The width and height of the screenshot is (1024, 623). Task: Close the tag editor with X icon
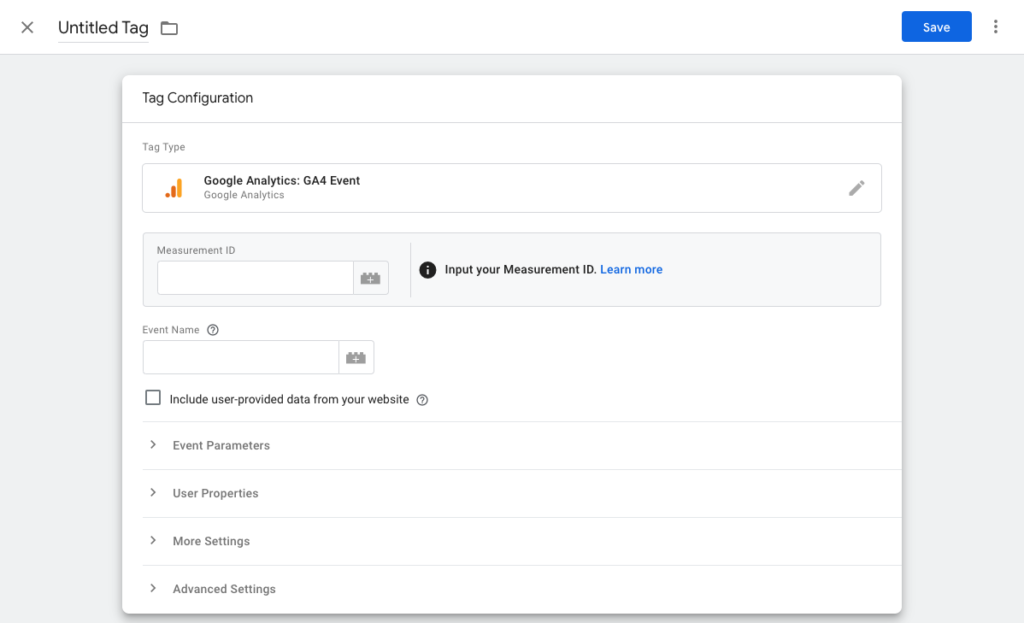pyautogui.click(x=27, y=27)
